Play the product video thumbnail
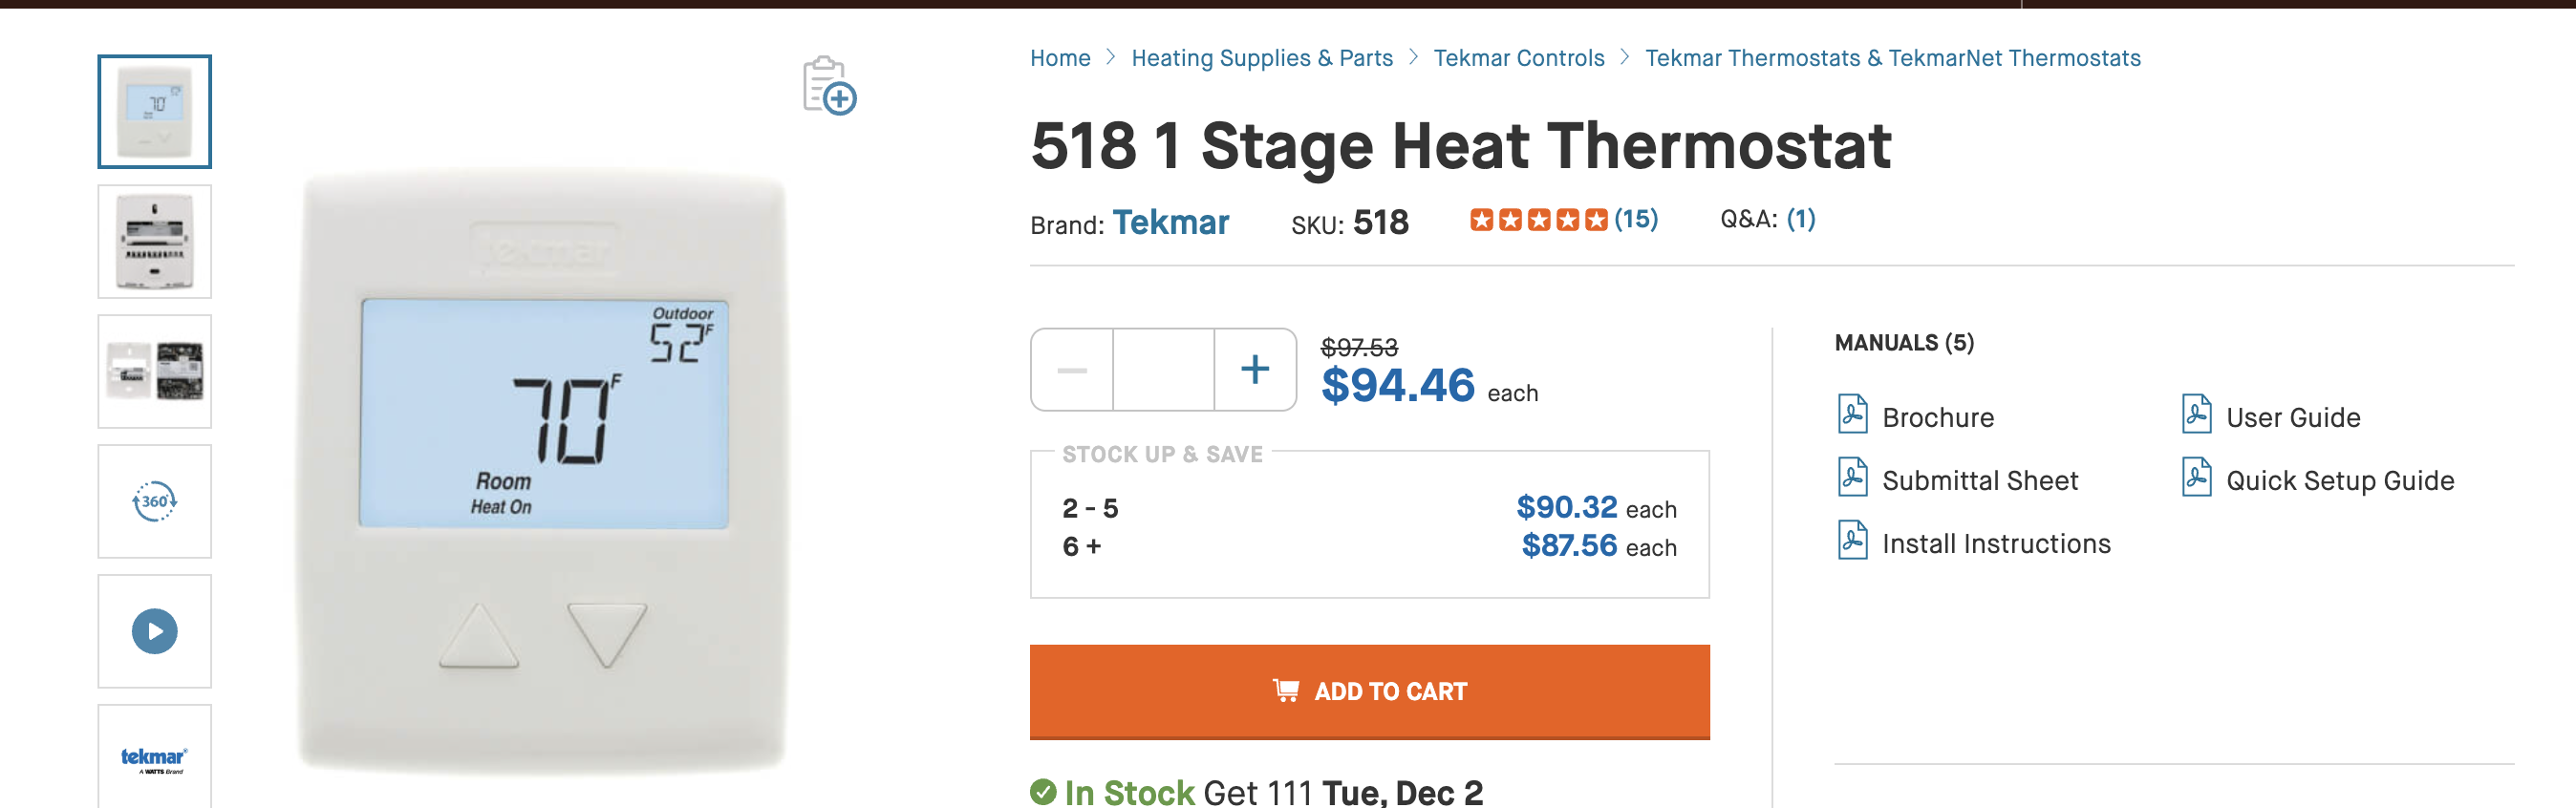The image size is (2576, 808). [x=155, y=631]
